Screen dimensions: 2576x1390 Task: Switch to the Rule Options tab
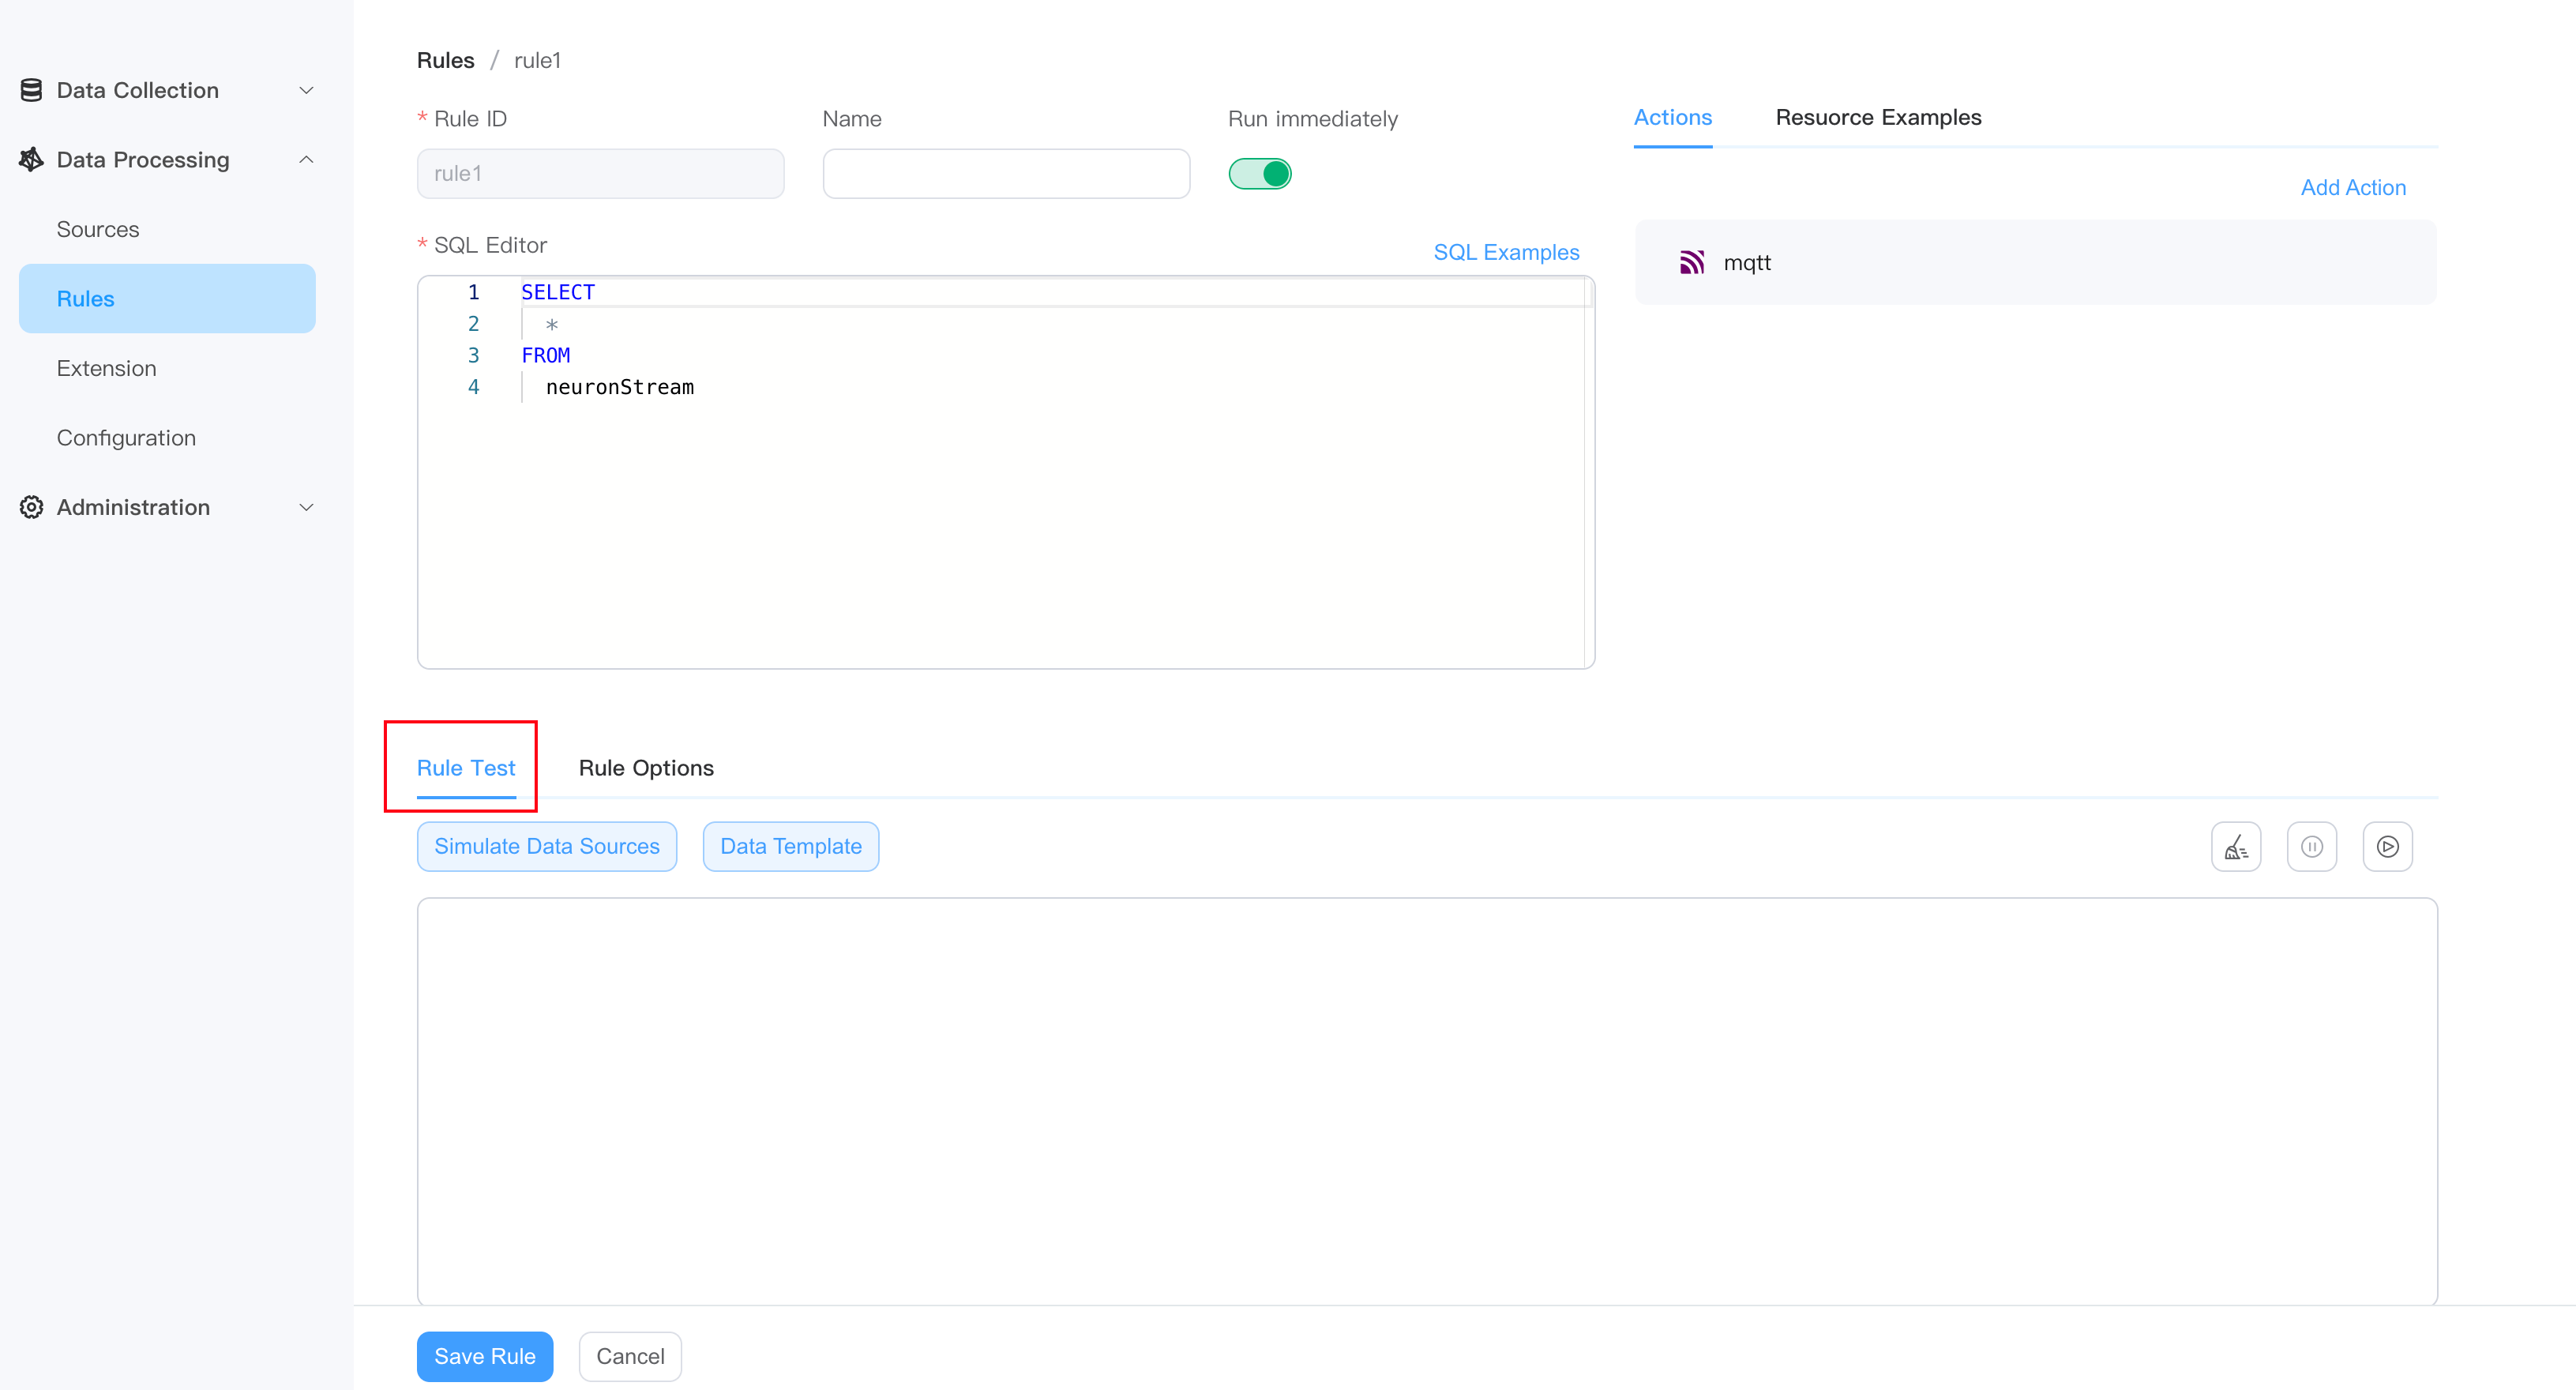[x=646, y=768]
